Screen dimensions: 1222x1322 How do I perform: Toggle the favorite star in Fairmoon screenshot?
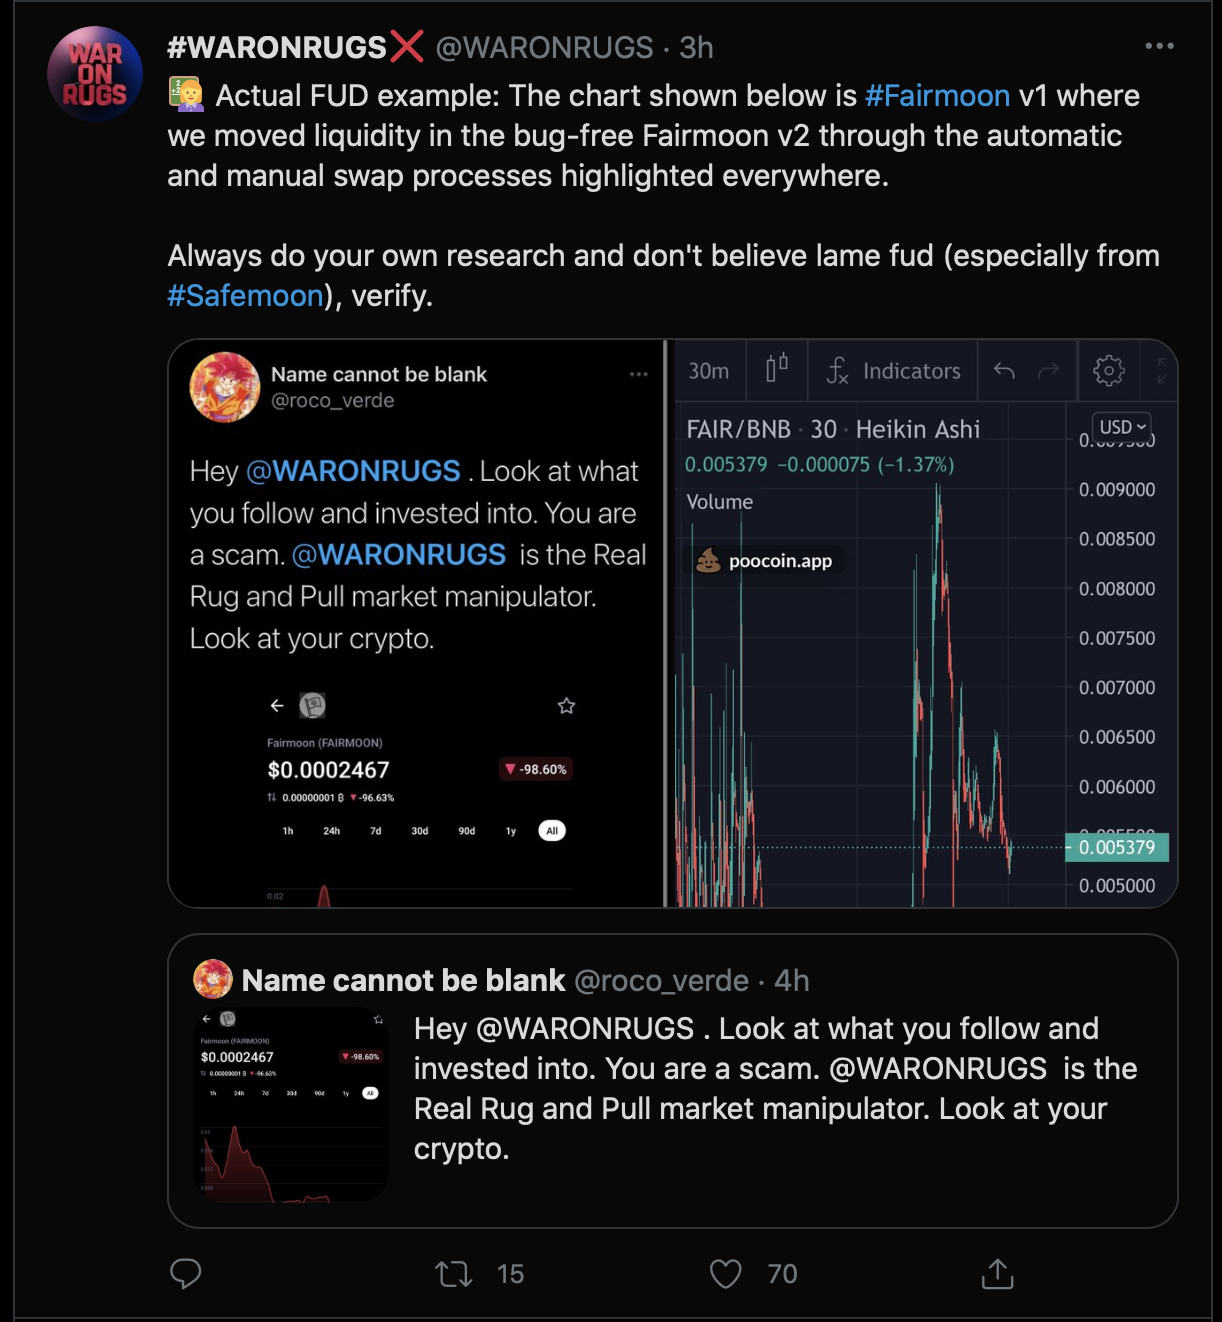[x=566, y=706]
